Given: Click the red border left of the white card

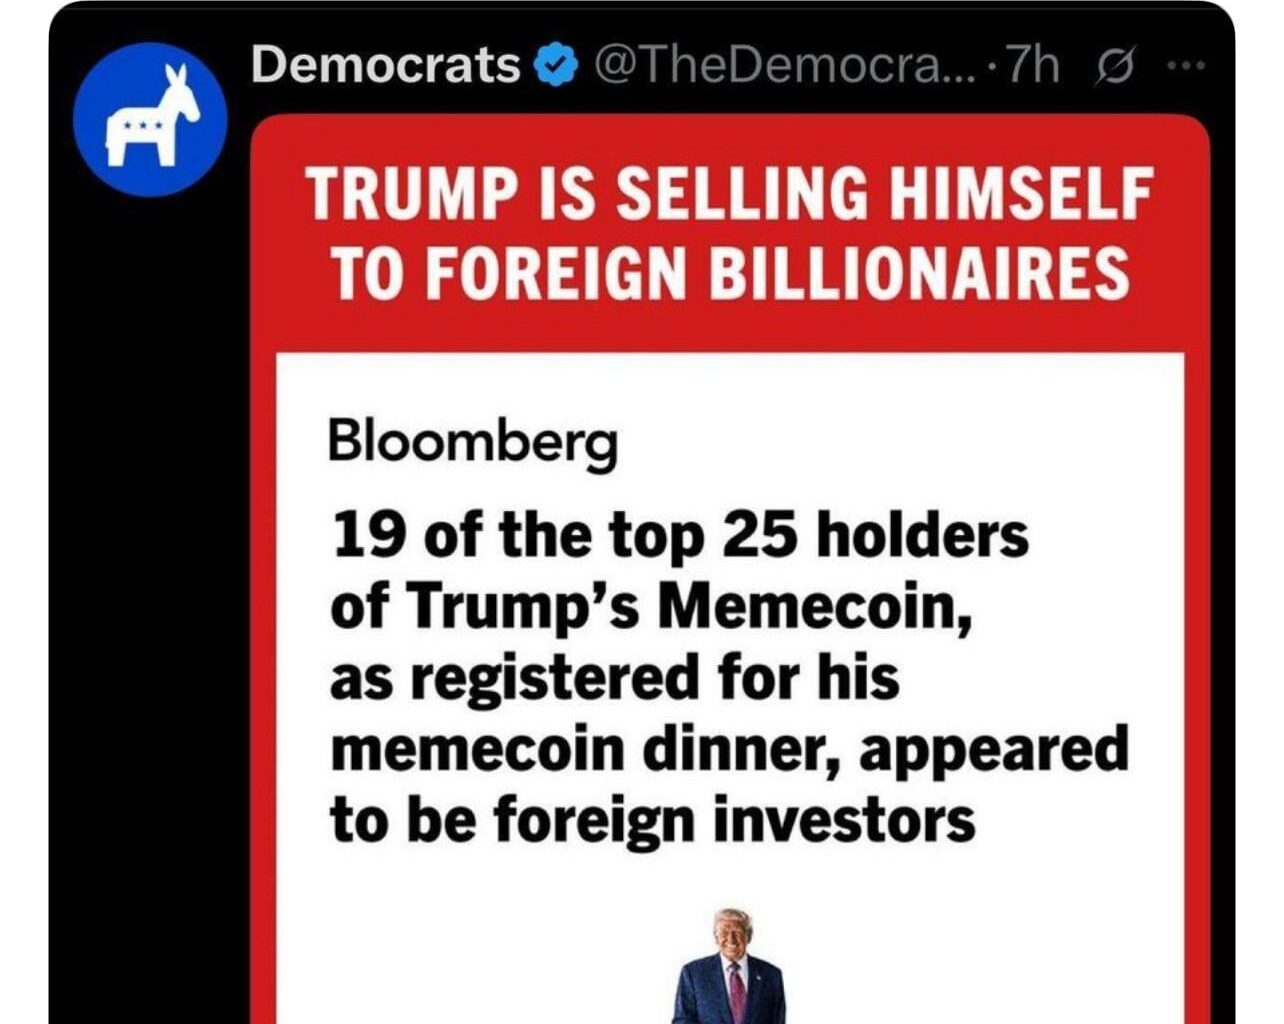Looking at the screenshot, I should 262,700.
